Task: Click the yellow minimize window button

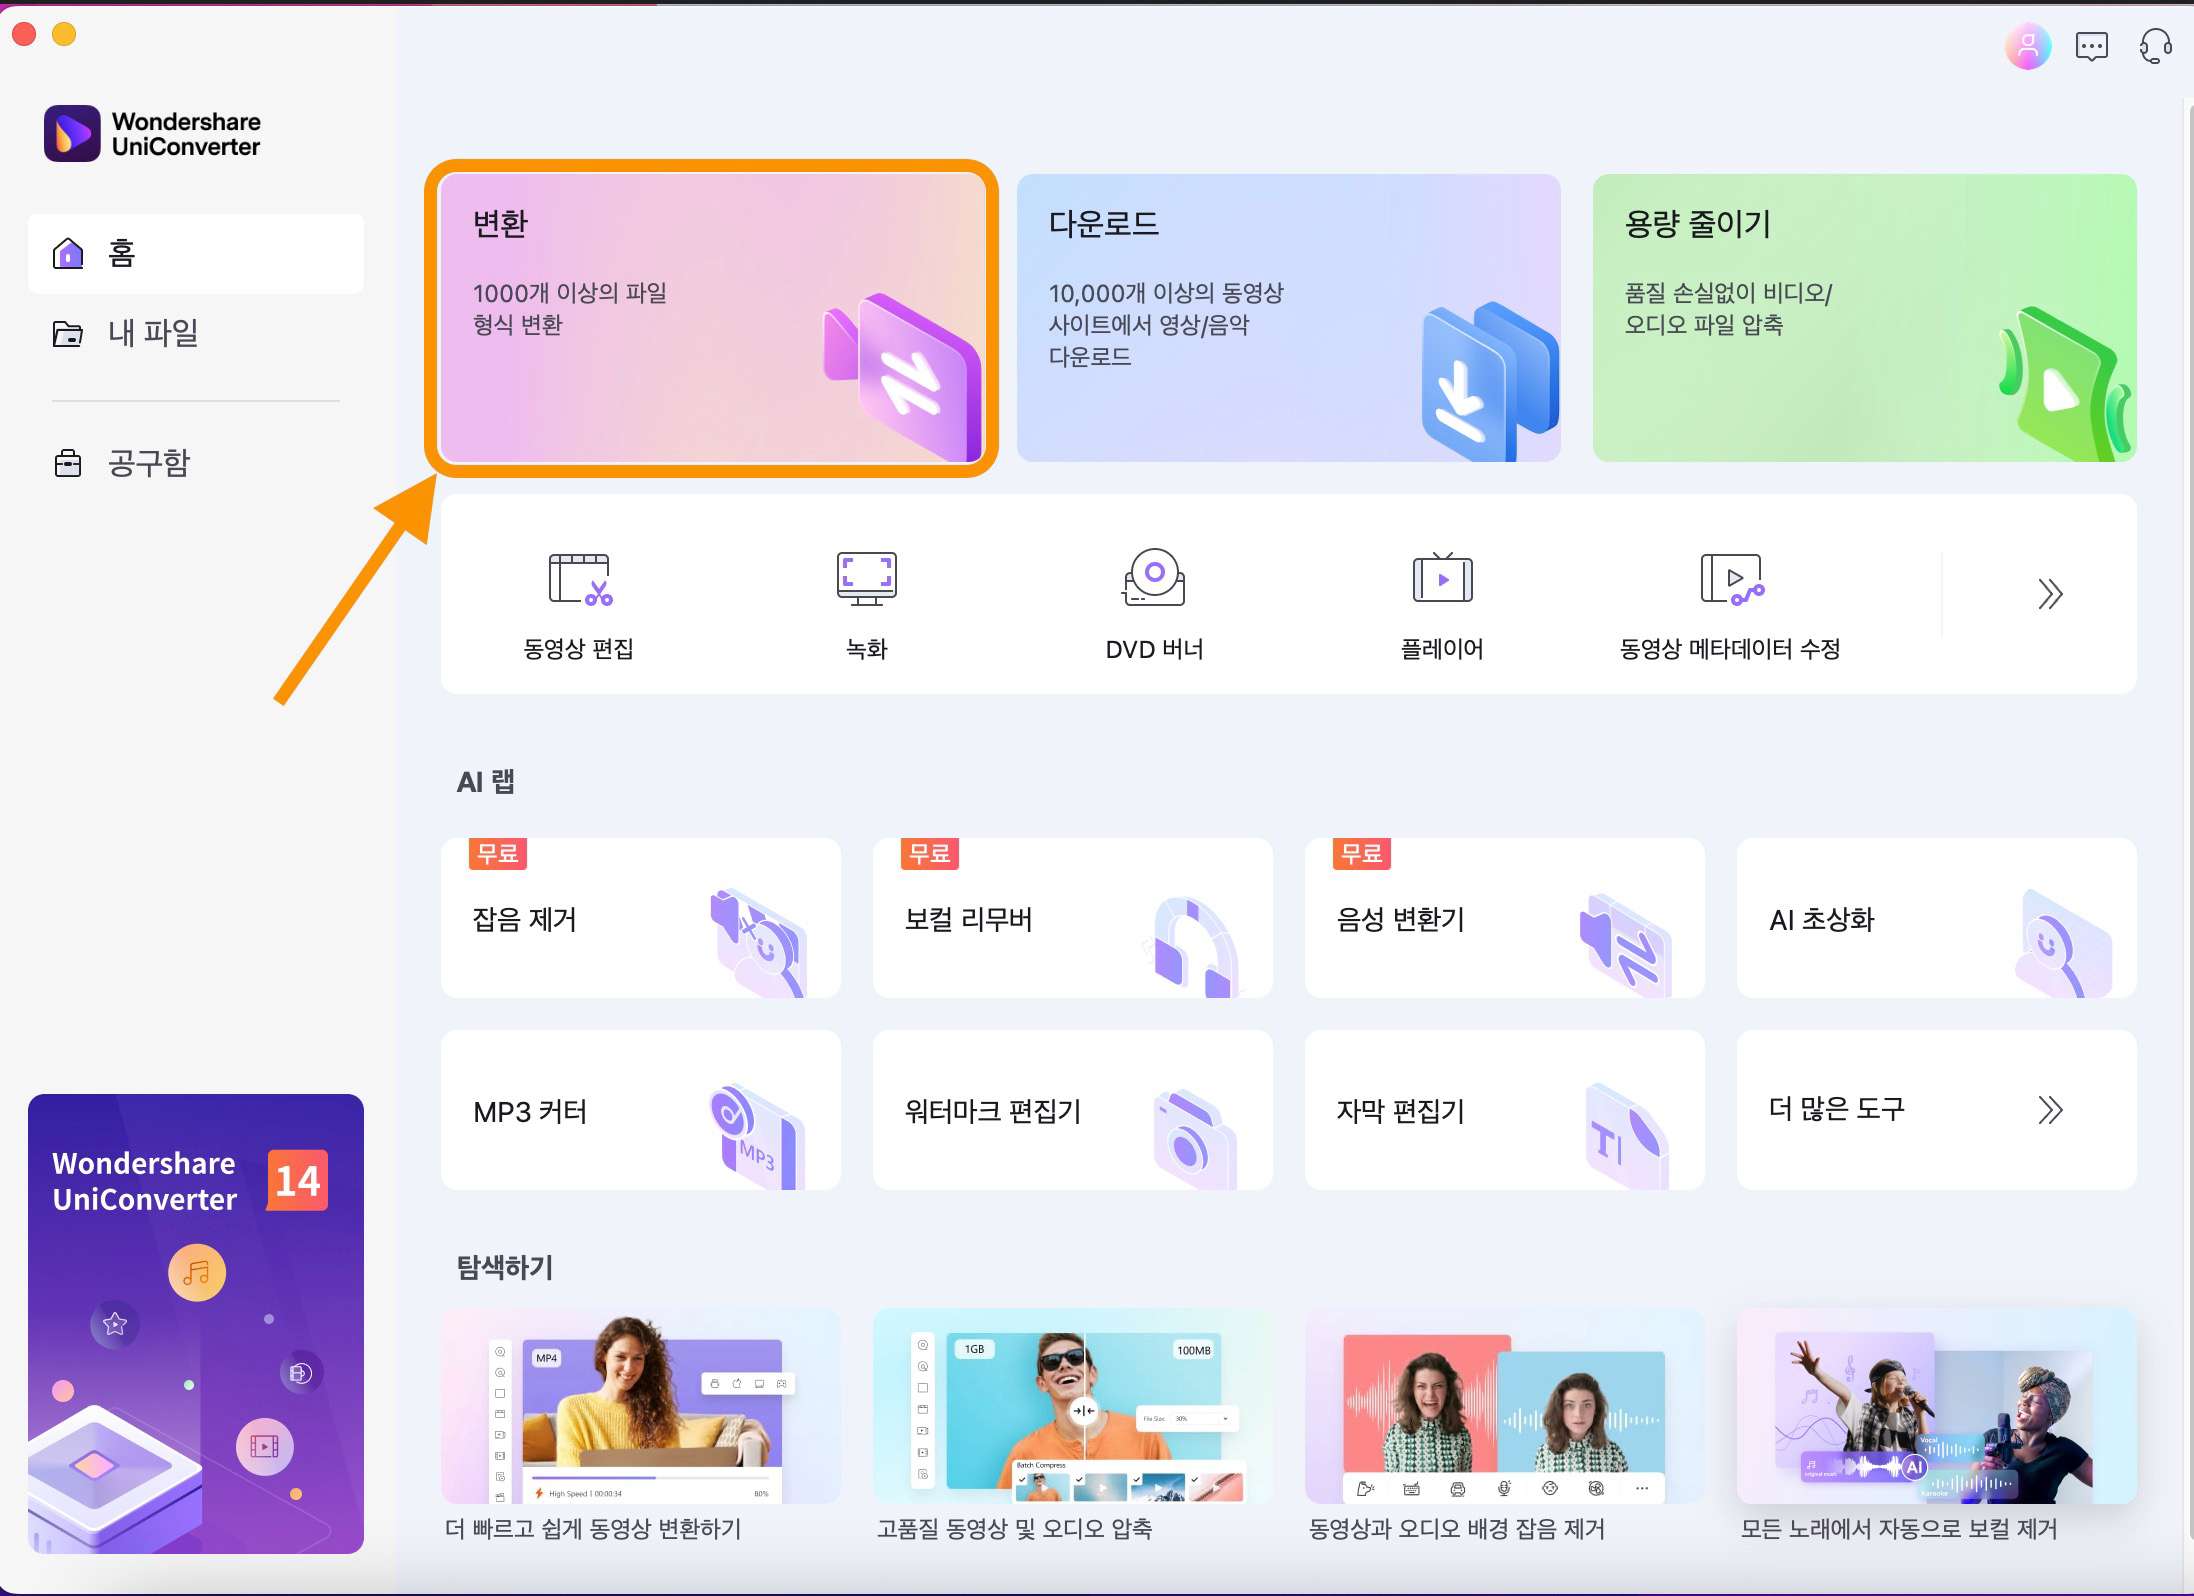Action: tap(64, 34)
